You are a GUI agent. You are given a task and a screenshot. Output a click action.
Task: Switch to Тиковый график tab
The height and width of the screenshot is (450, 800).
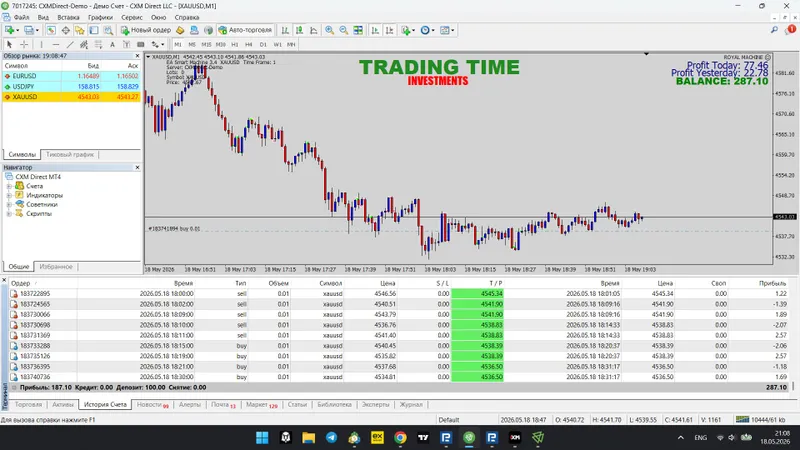click(70, 155)
